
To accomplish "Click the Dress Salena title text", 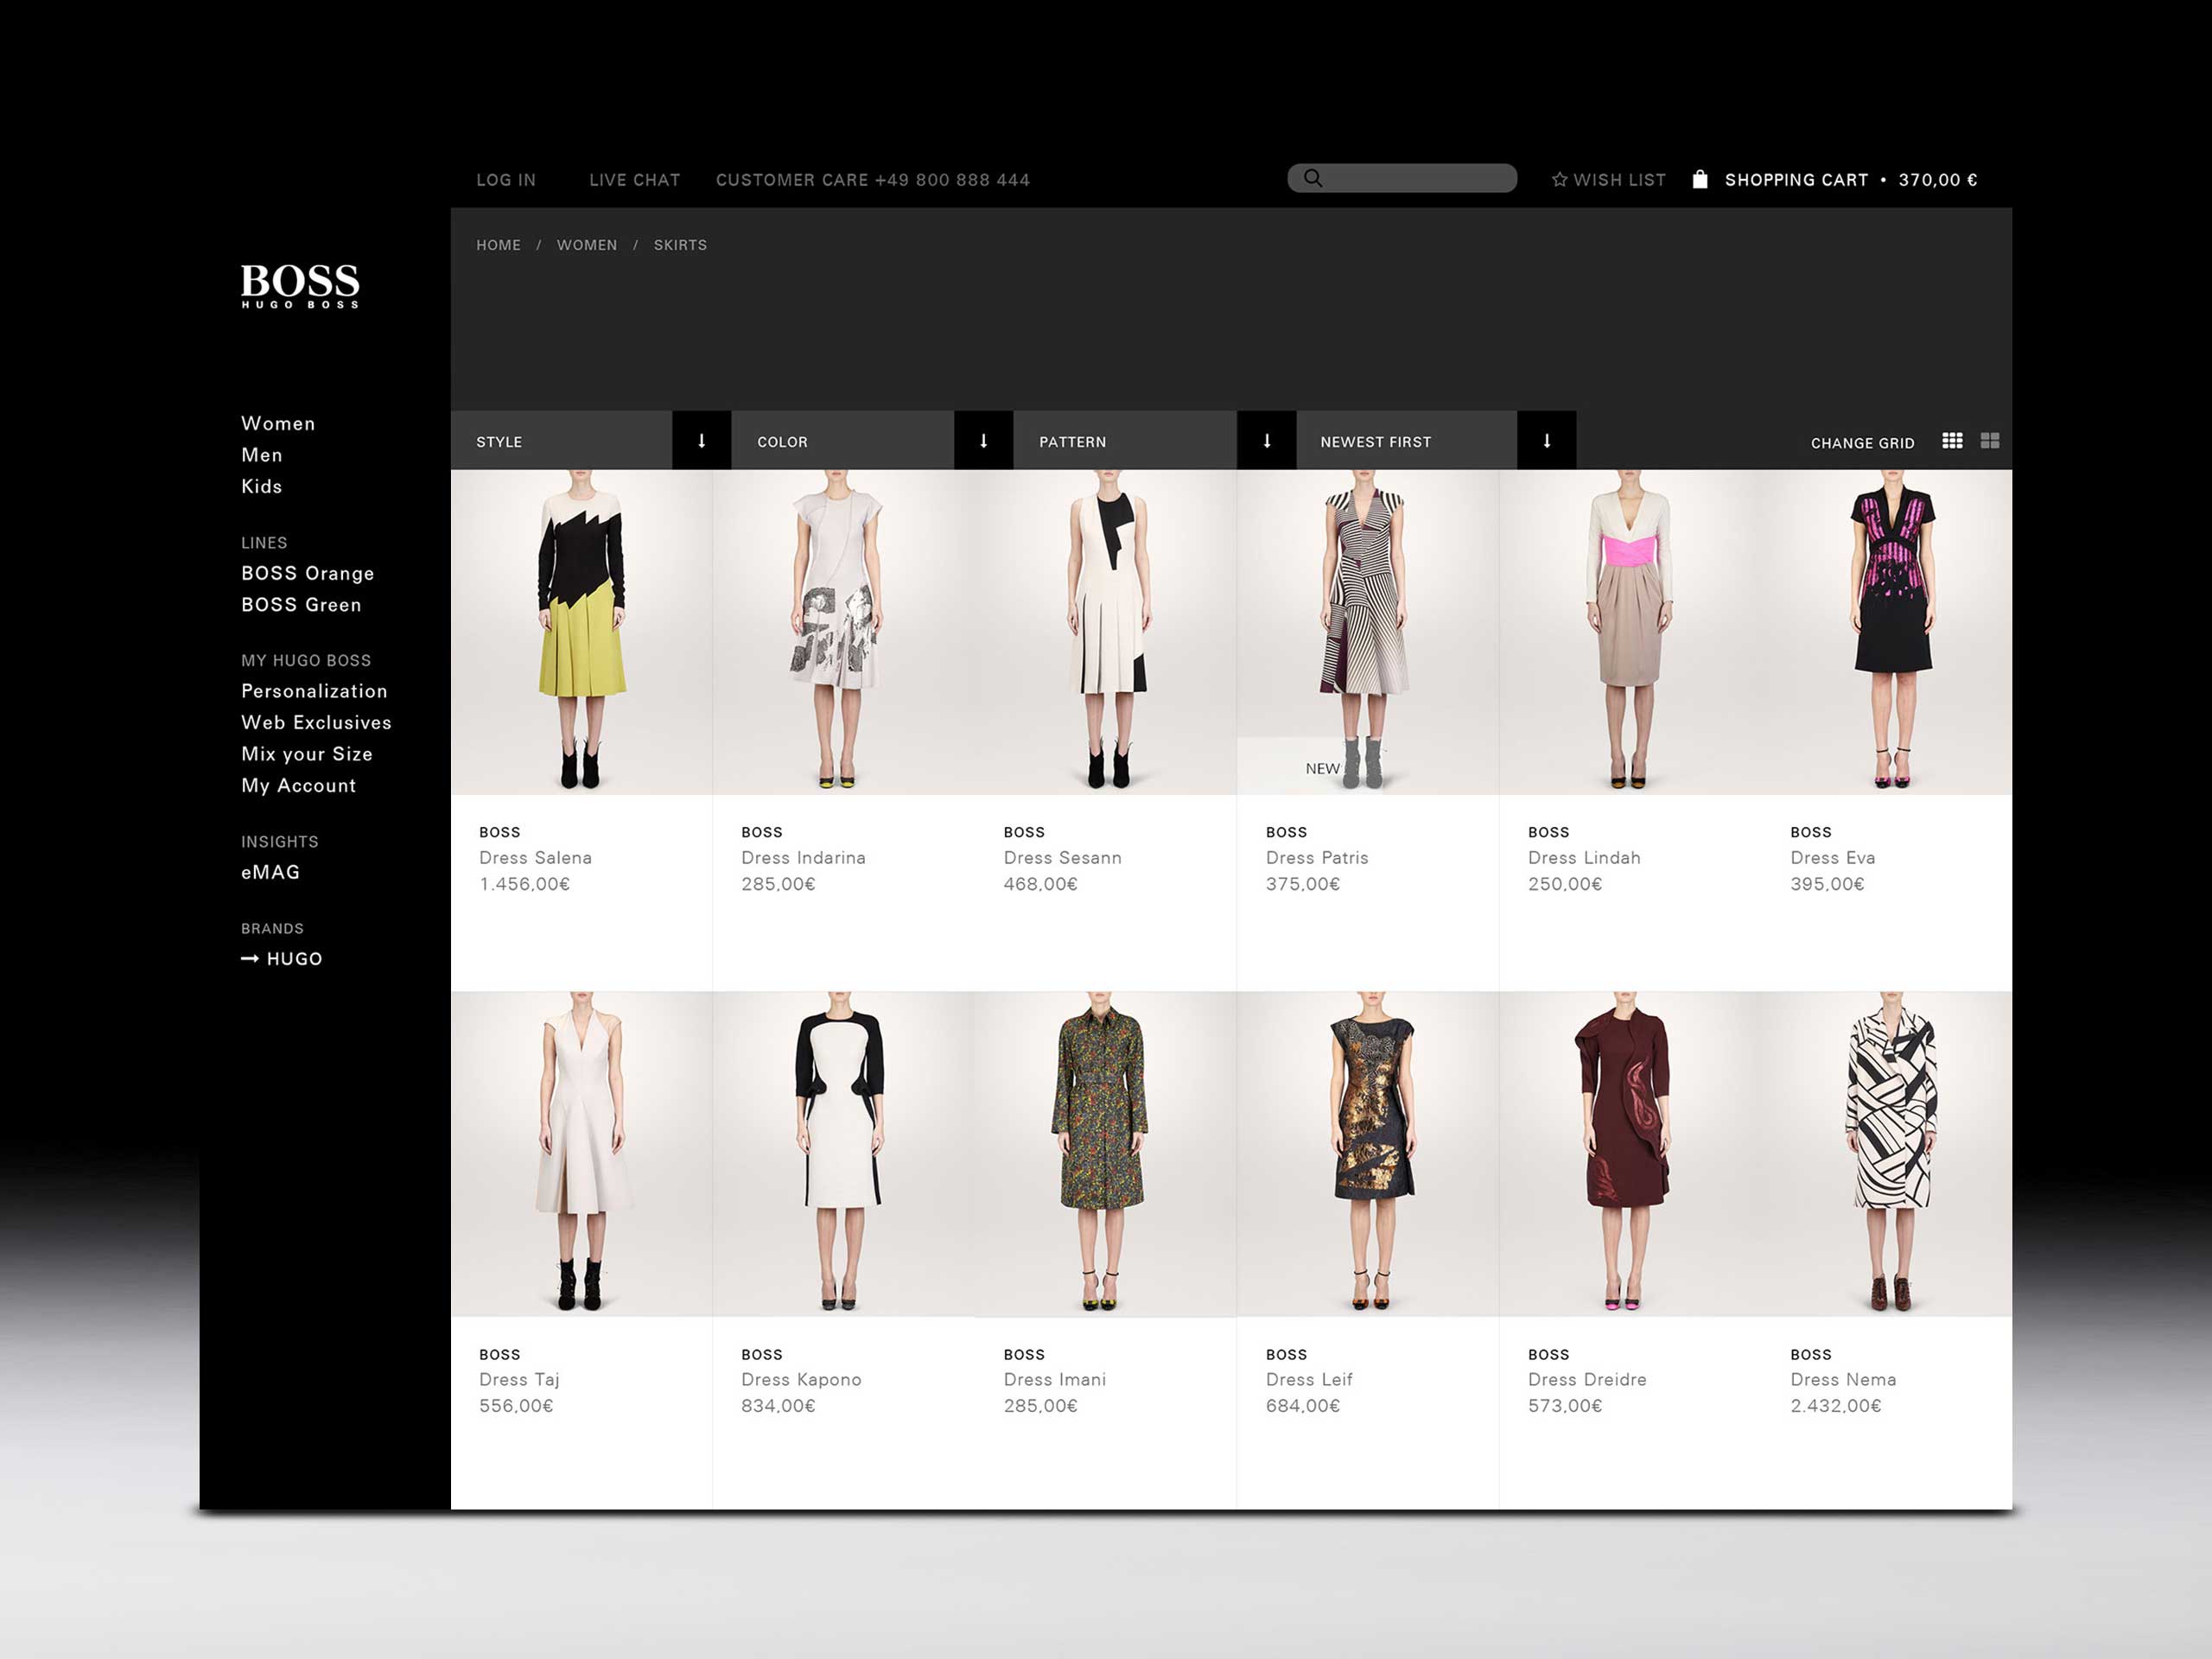I will coord(535,858).
